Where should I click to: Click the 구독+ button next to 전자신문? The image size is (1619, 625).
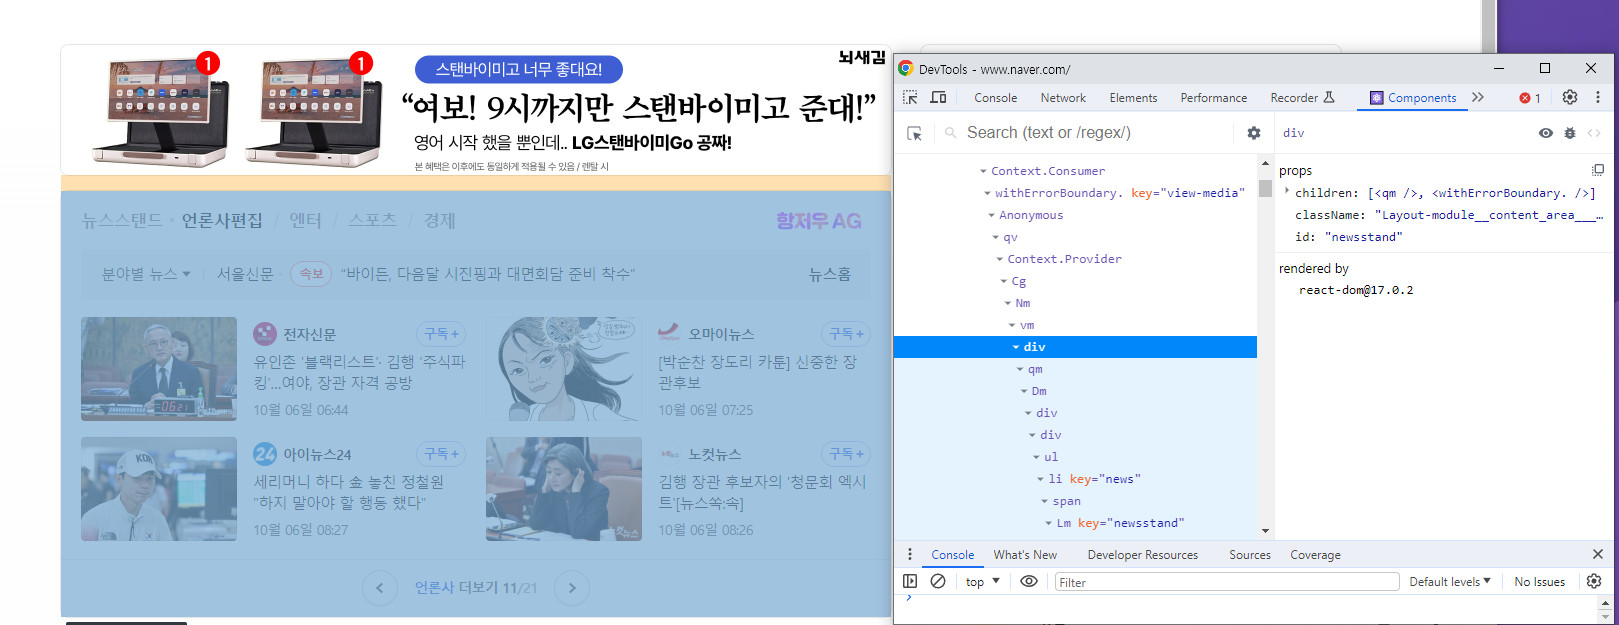(x=441, y=334)
